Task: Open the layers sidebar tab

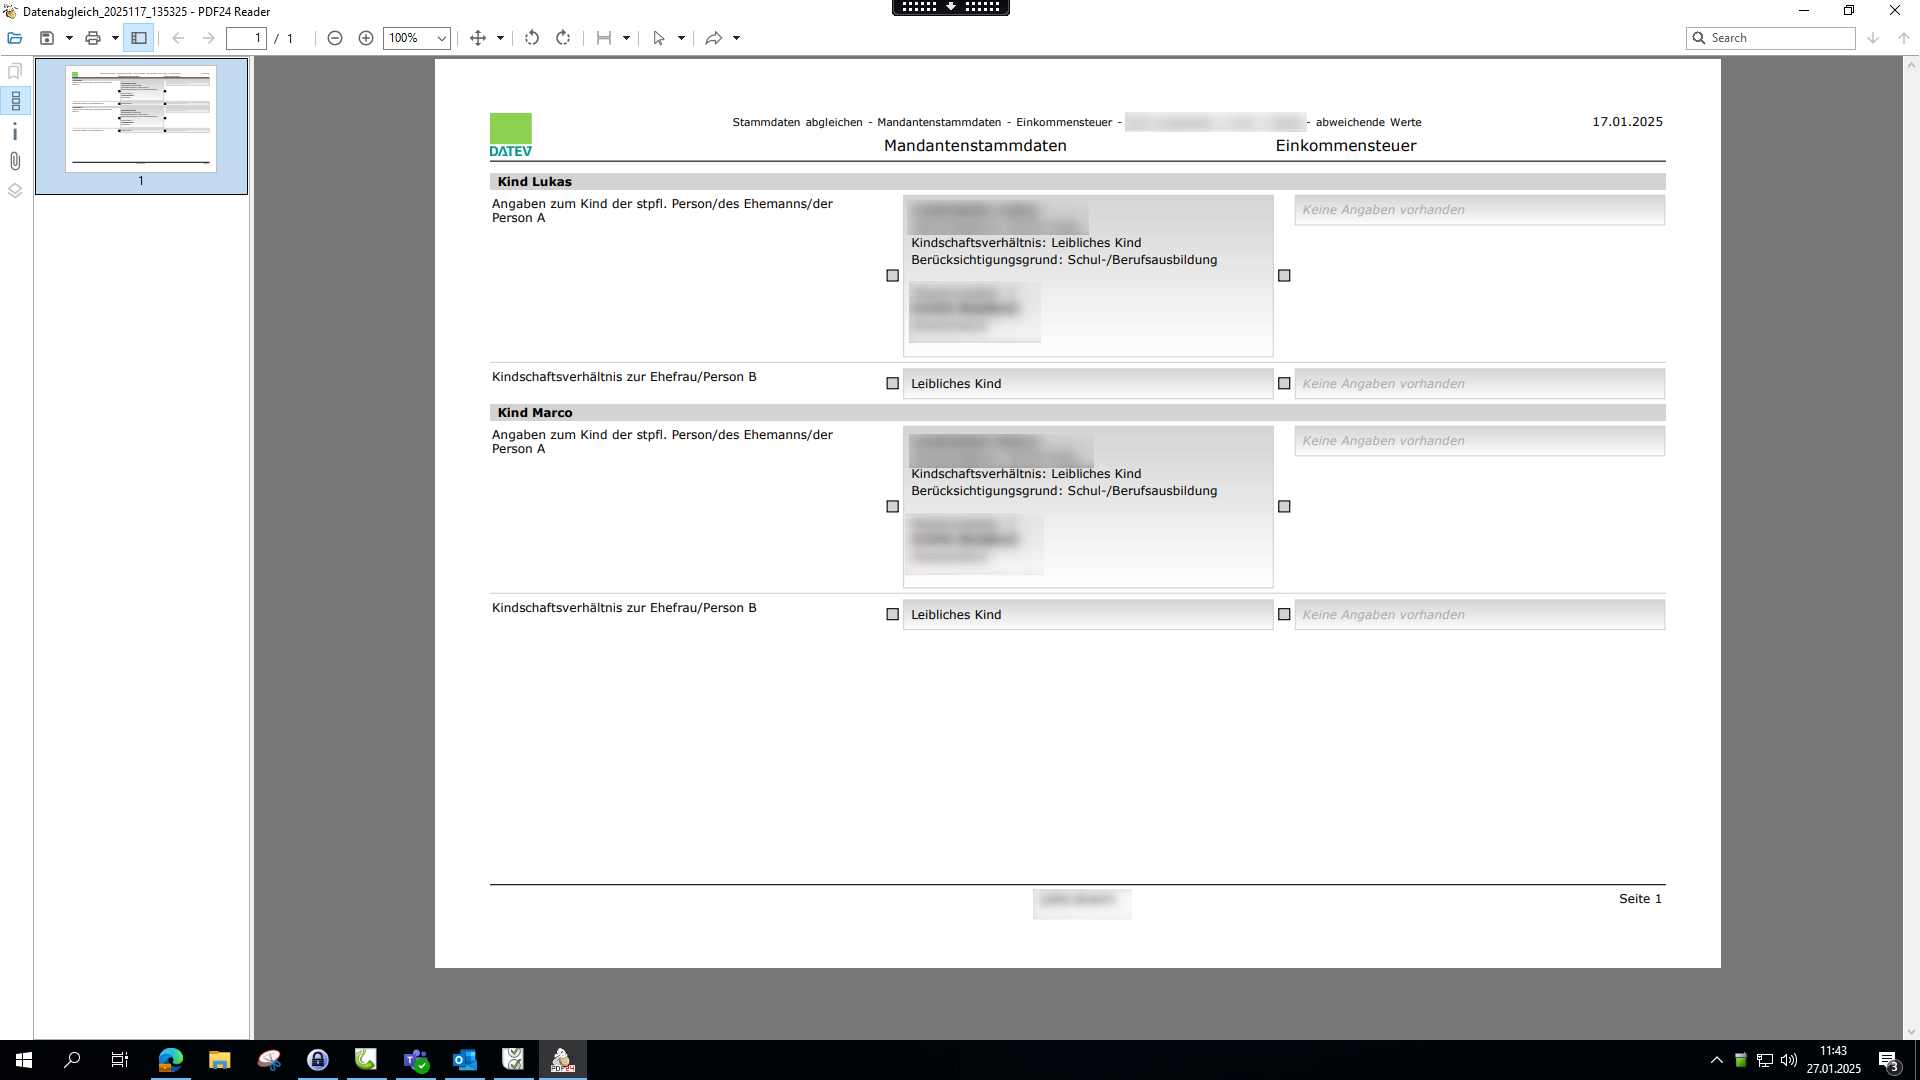Action: (x=15, y=190)
